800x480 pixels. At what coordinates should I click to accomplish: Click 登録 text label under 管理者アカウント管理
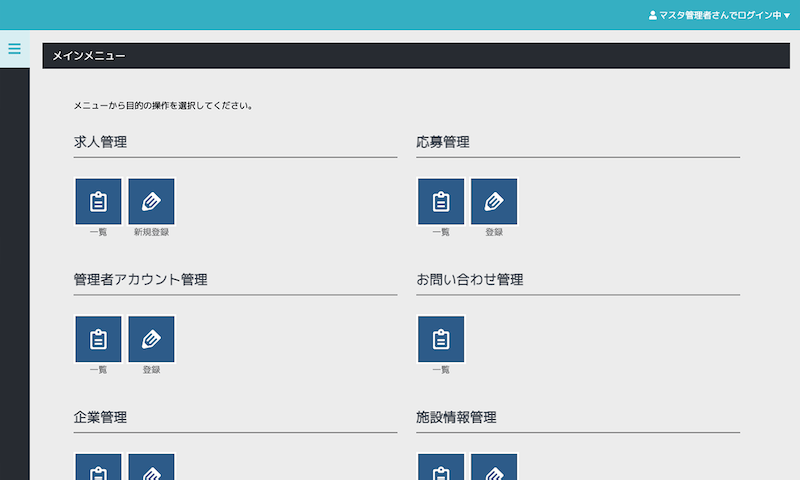[151, 370]
